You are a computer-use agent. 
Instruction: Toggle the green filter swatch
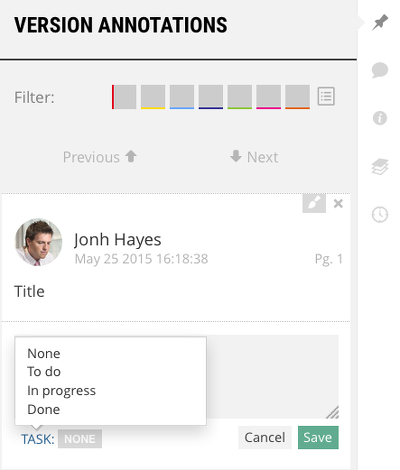point(240,97)
